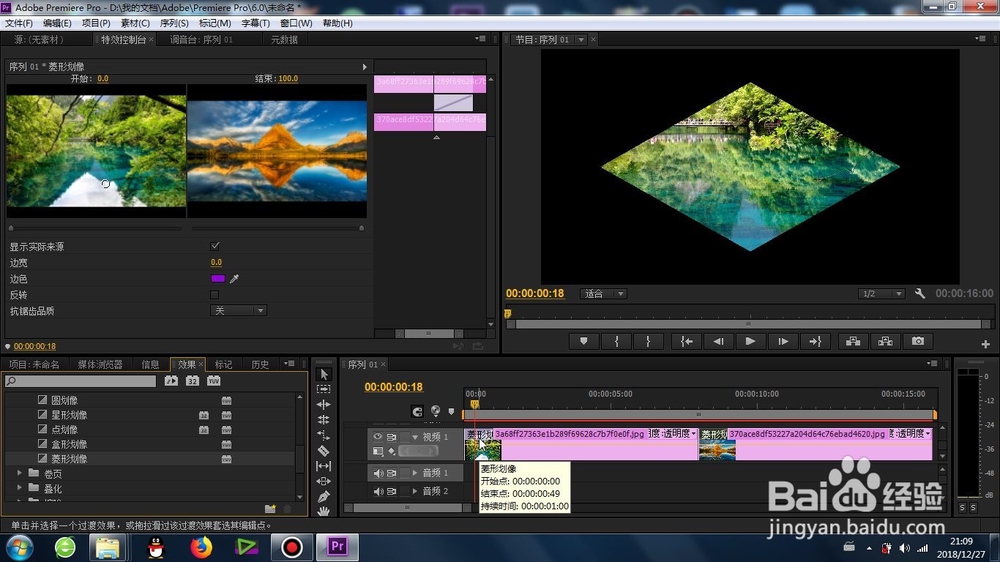
Task: Step forward one frame
Action: pos(783,341)
